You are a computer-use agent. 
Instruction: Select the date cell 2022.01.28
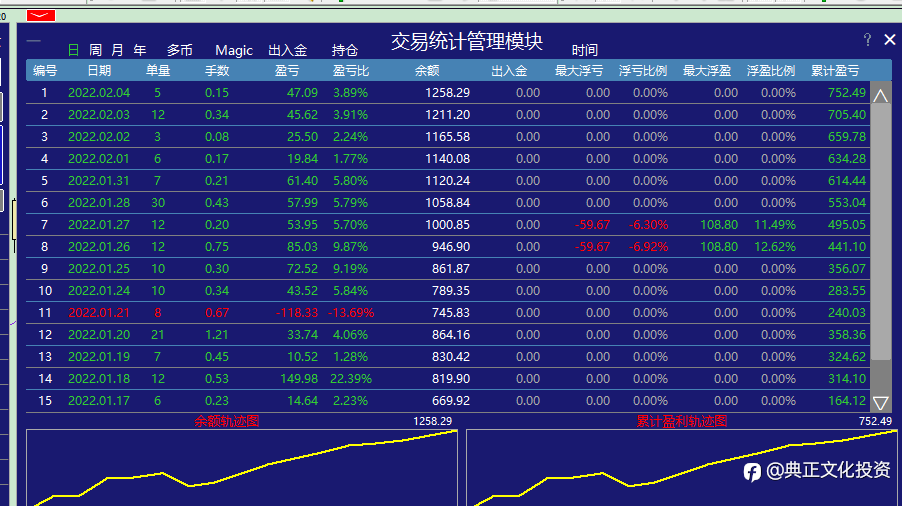(99, 202)
